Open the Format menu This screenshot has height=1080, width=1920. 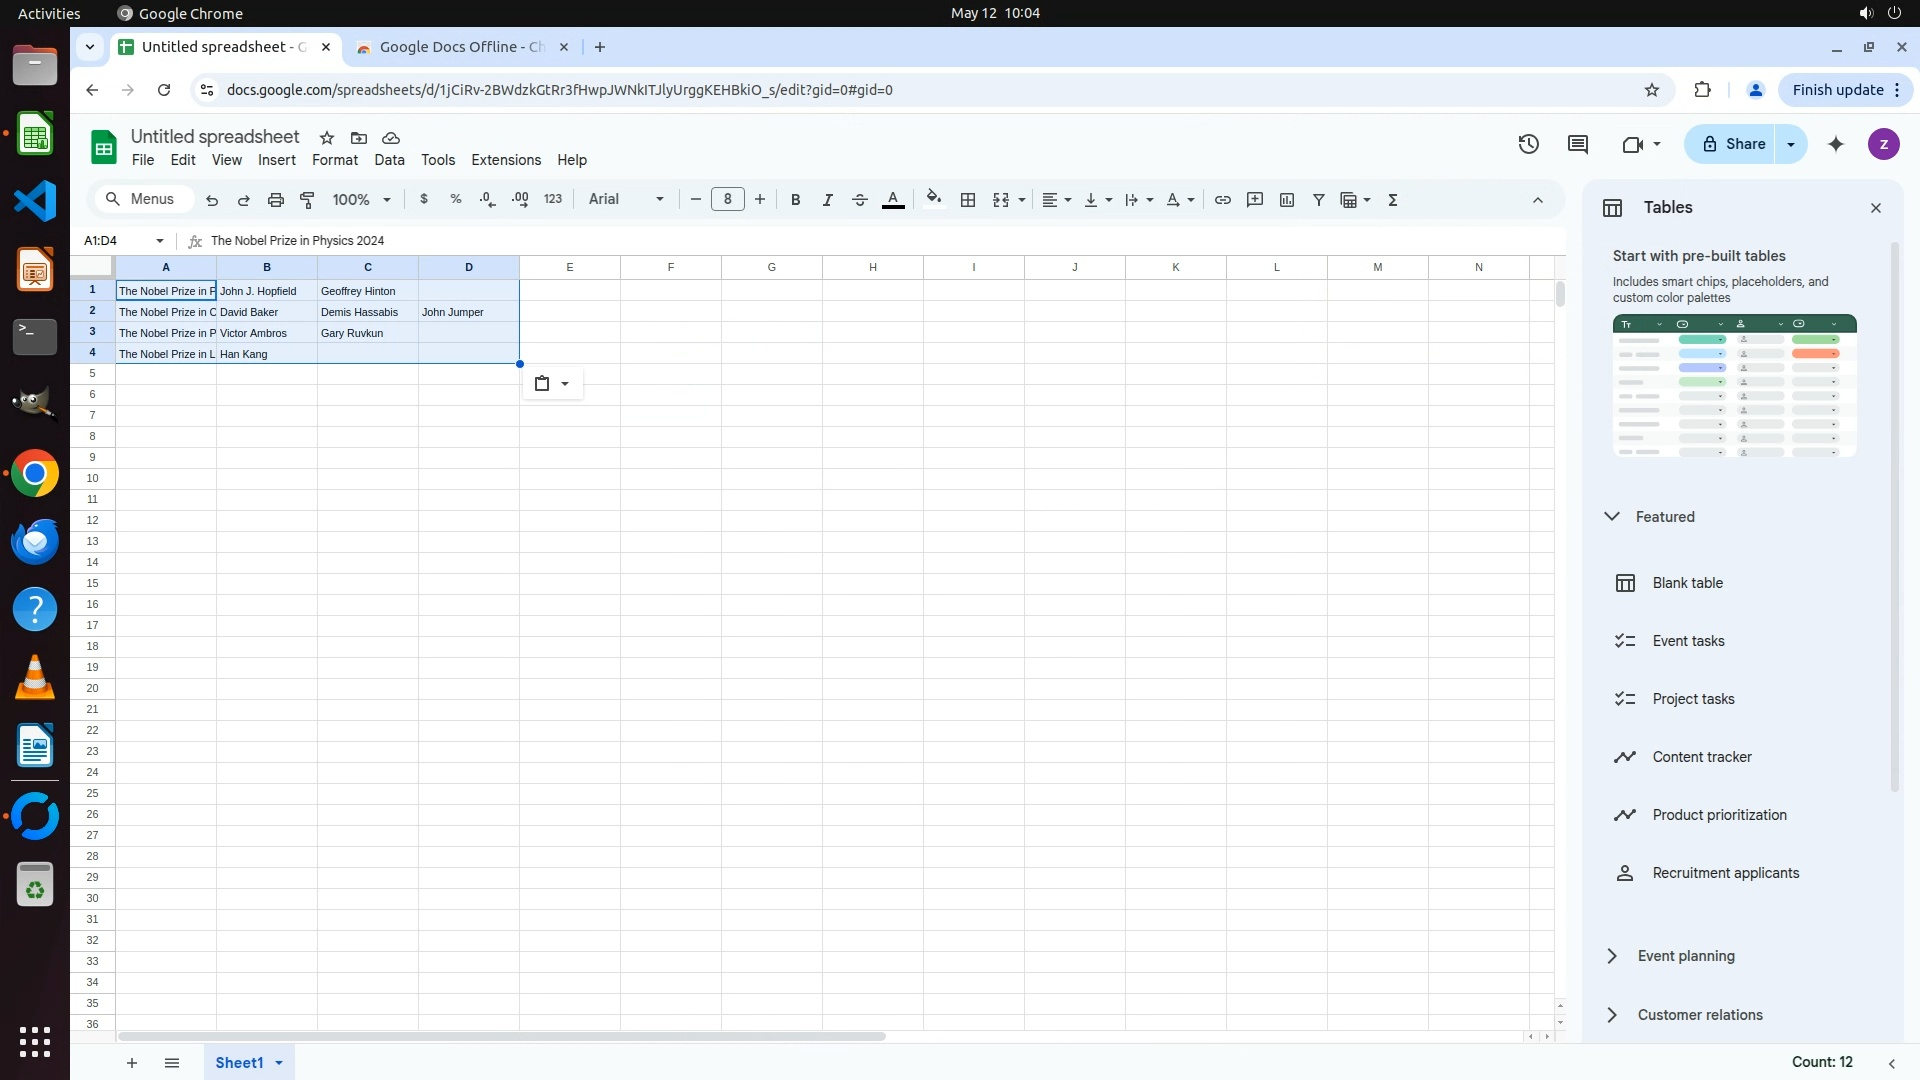(x=334, y=160)
